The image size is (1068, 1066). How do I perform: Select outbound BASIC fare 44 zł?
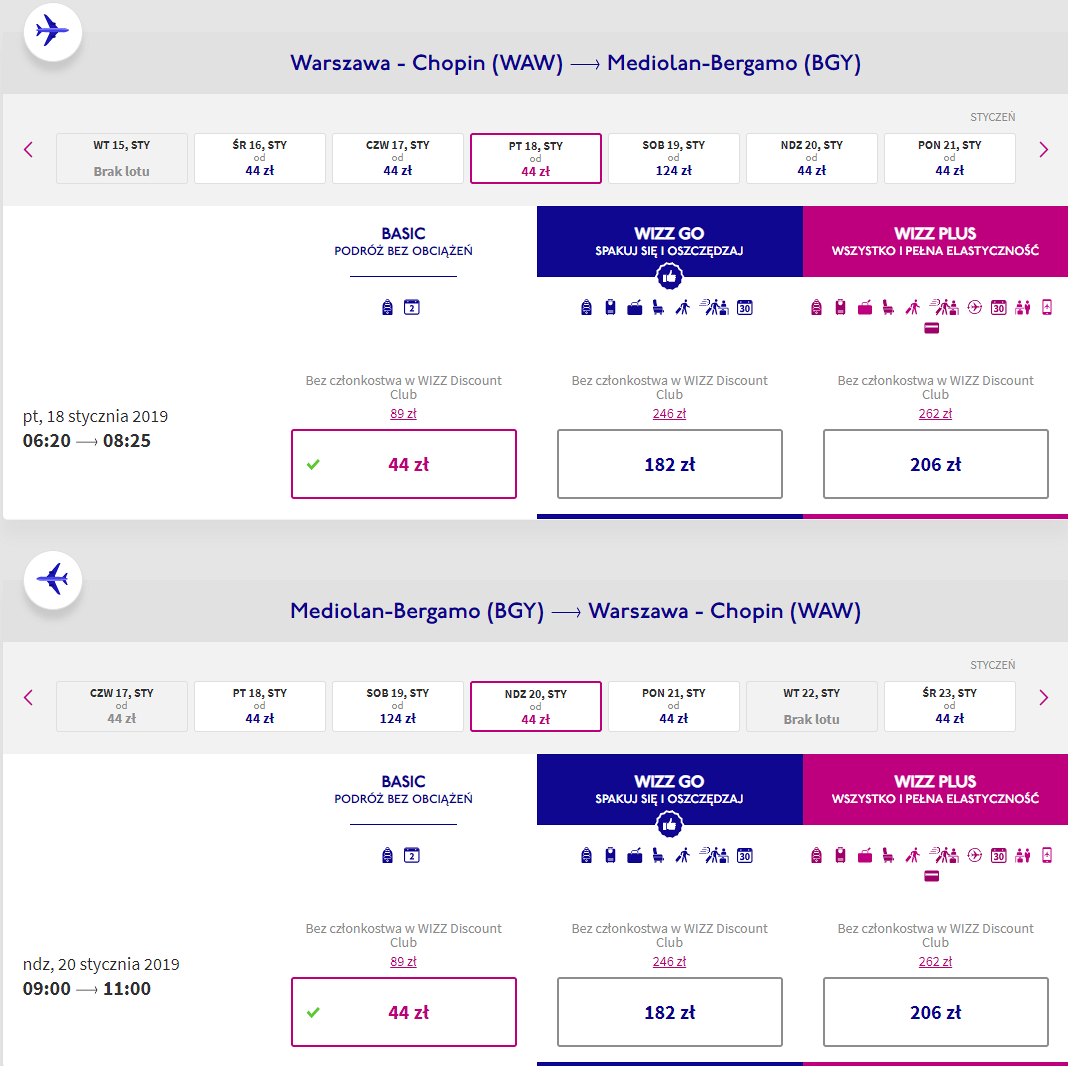[404, 464]
